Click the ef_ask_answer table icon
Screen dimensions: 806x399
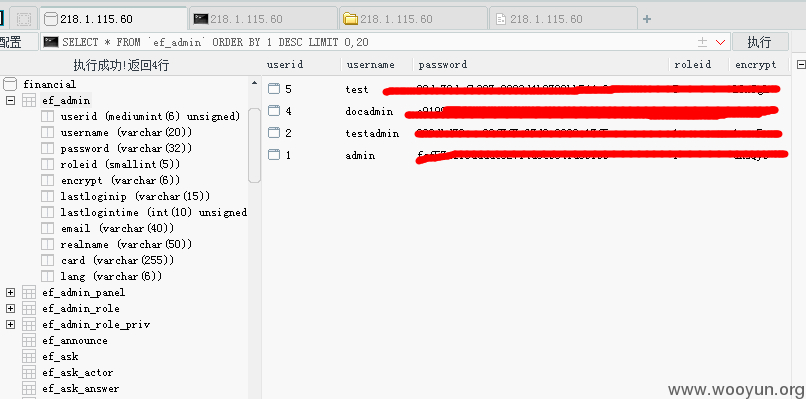pos(29,388)
